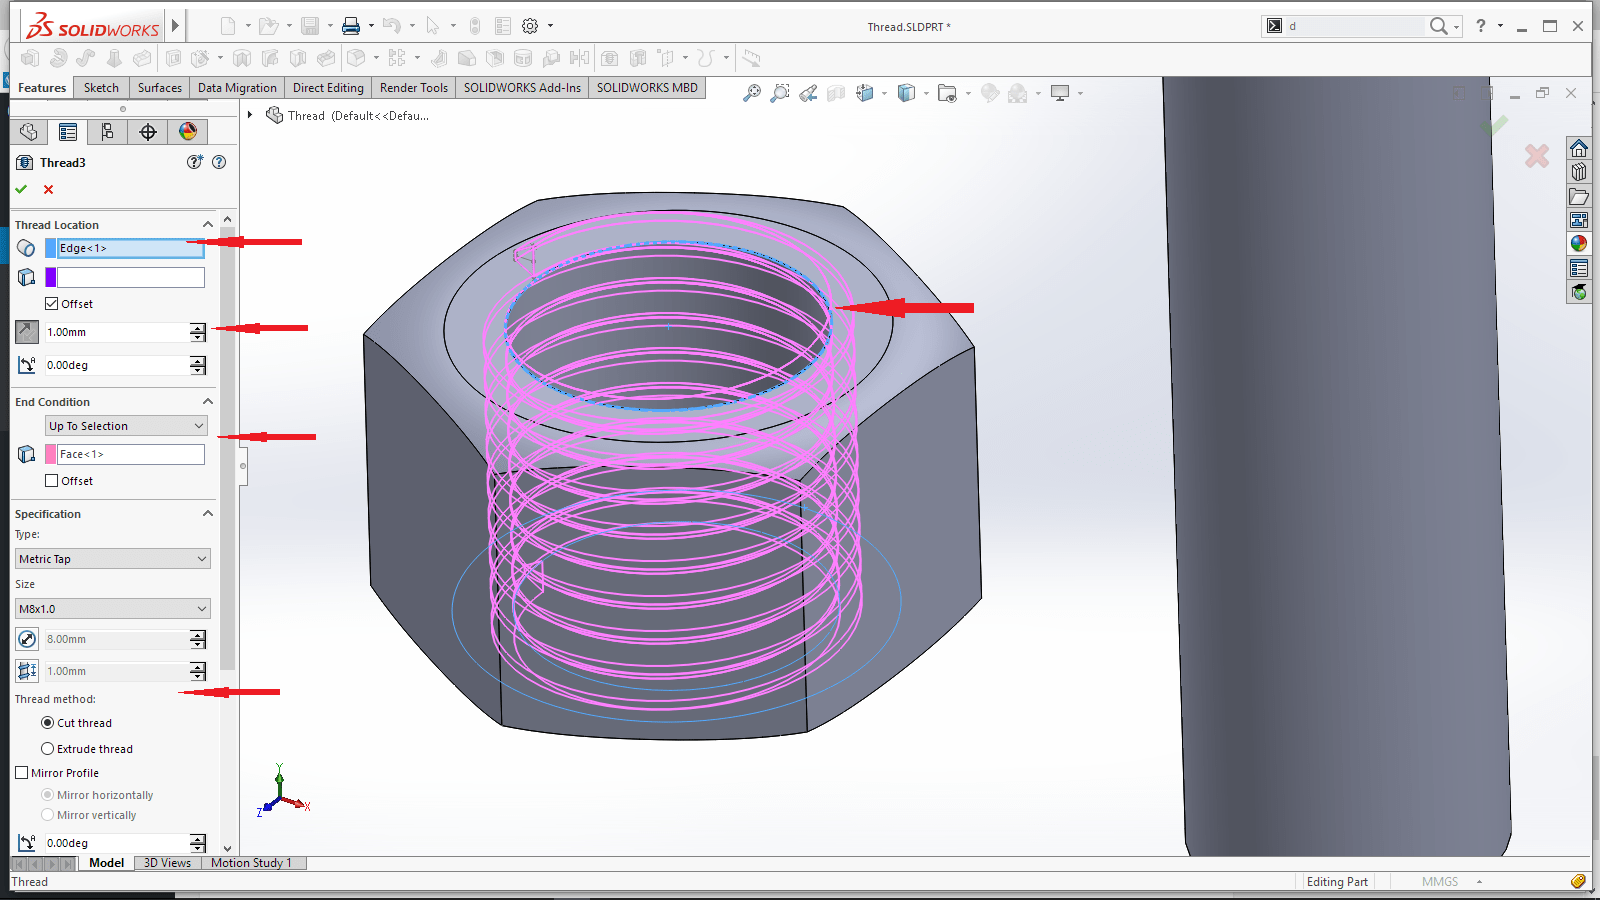Select the Zoom to Fit icon
This screenshot has width=1600, height=900.
click(x=753, y=92)
